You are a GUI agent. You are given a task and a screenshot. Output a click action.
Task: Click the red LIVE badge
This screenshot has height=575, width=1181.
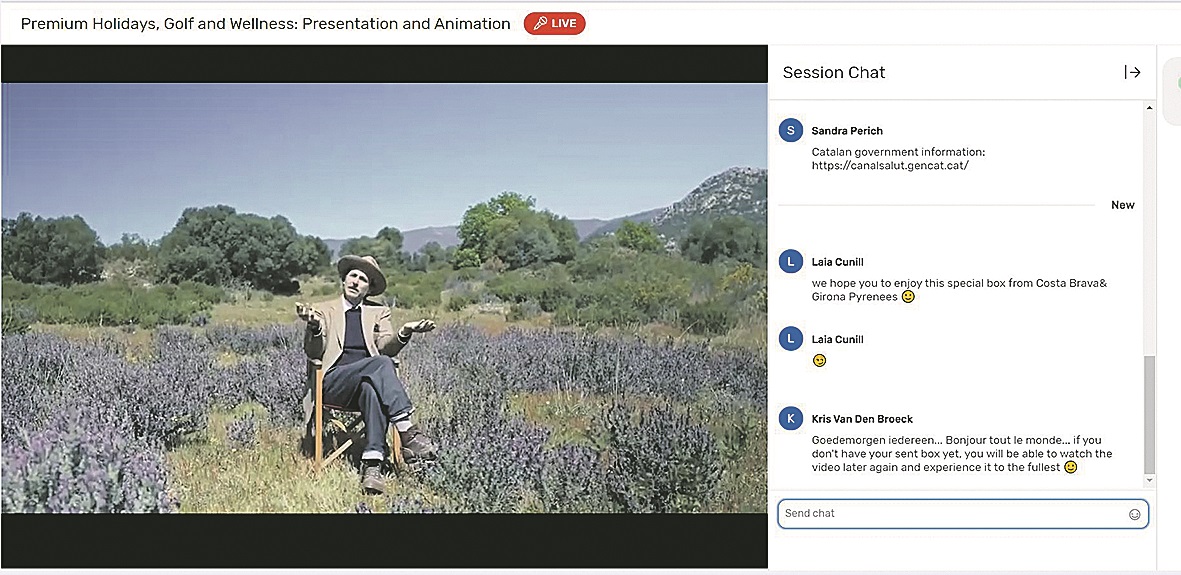point(554,24)
